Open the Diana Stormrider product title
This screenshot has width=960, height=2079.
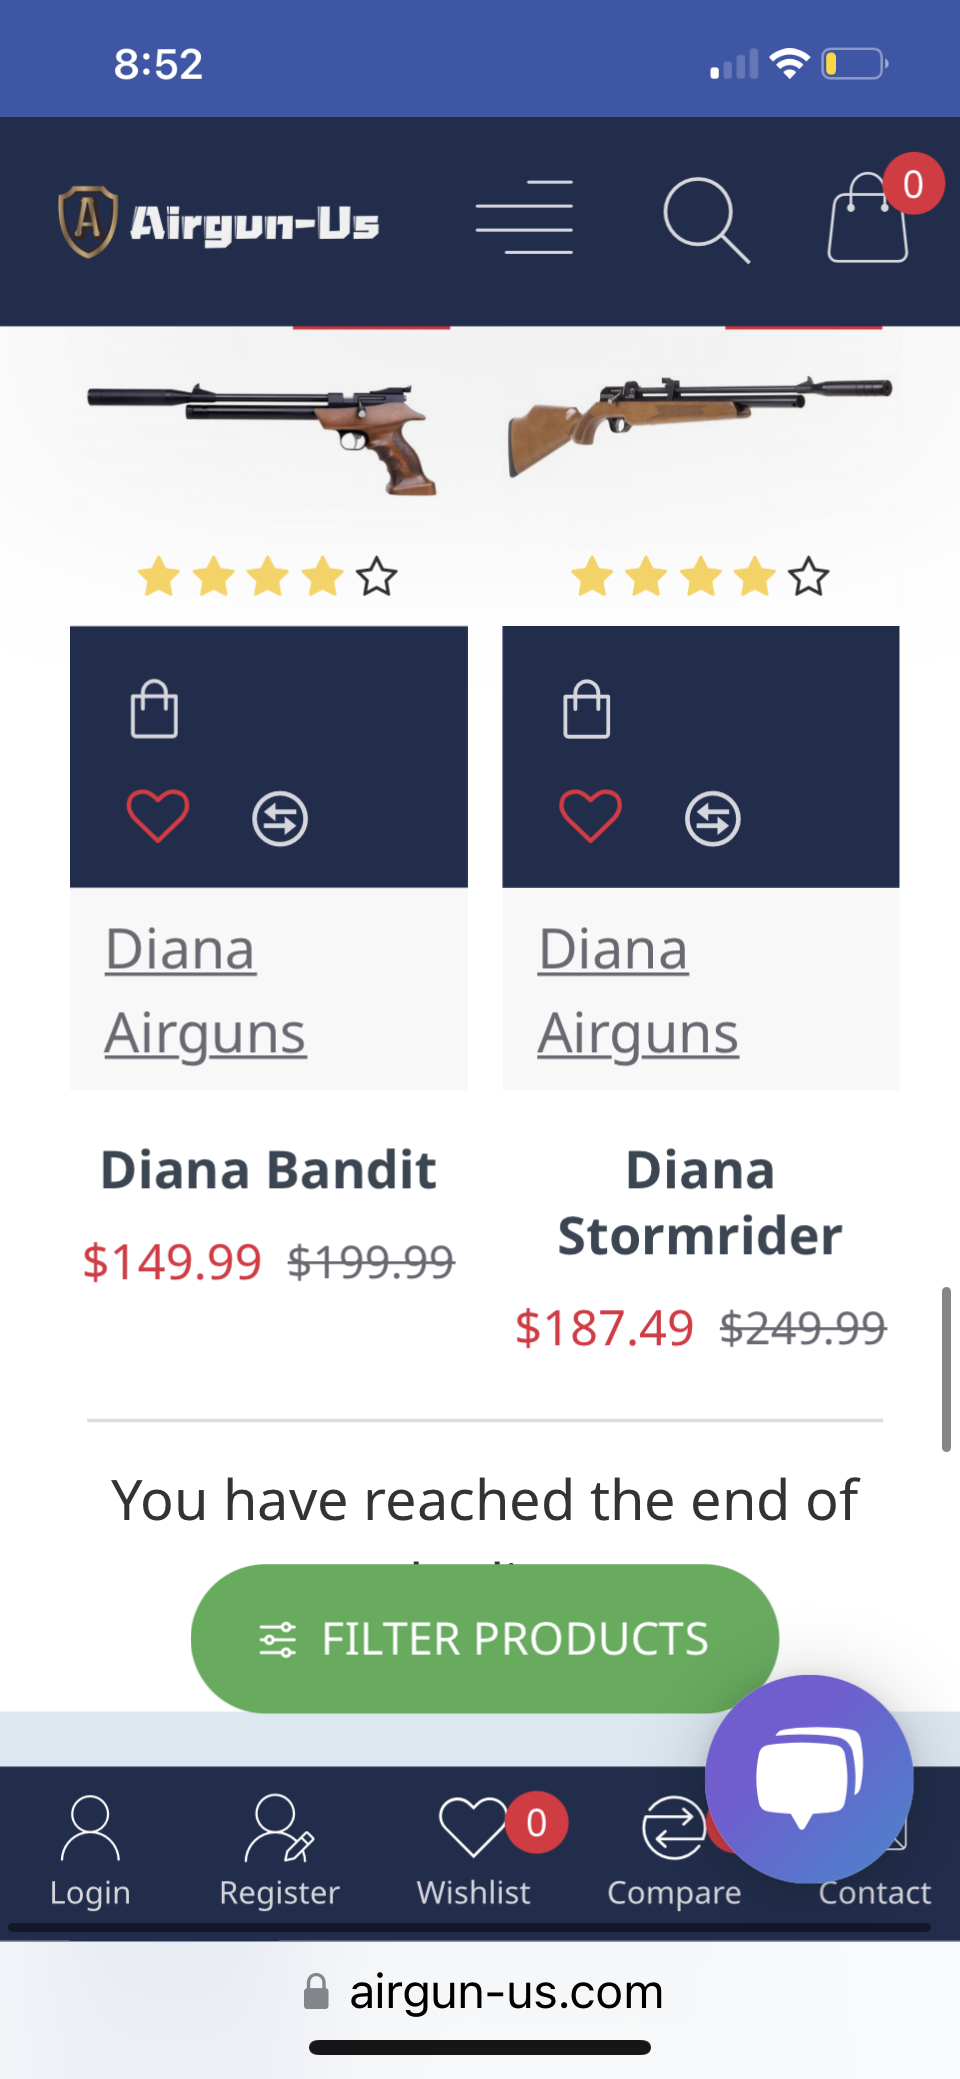tap(700, 1203)
